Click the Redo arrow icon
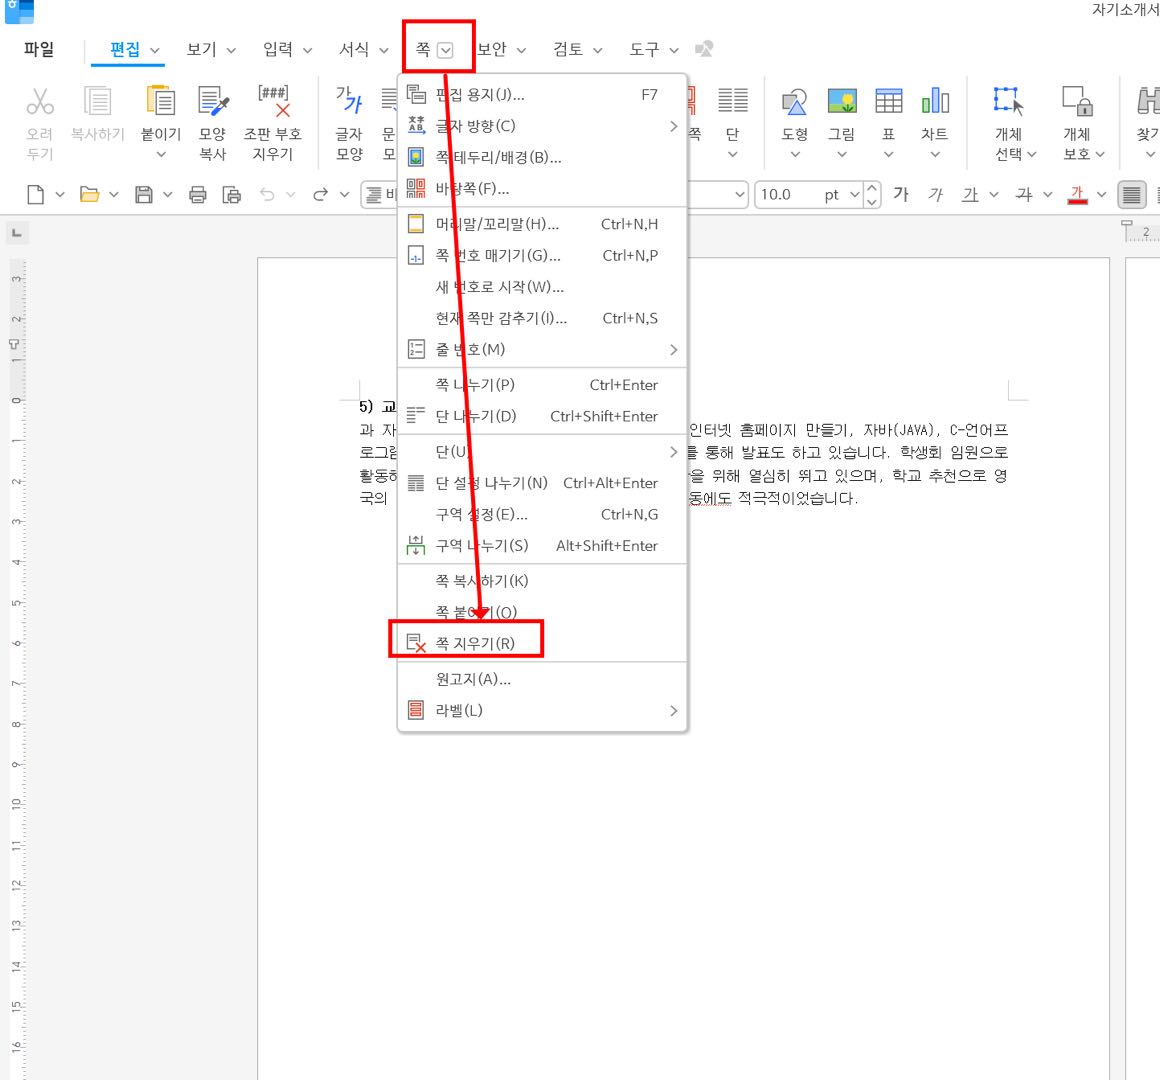Image resolution: width=1160 pixels, height=1080 pixels. tap(320, 195)
